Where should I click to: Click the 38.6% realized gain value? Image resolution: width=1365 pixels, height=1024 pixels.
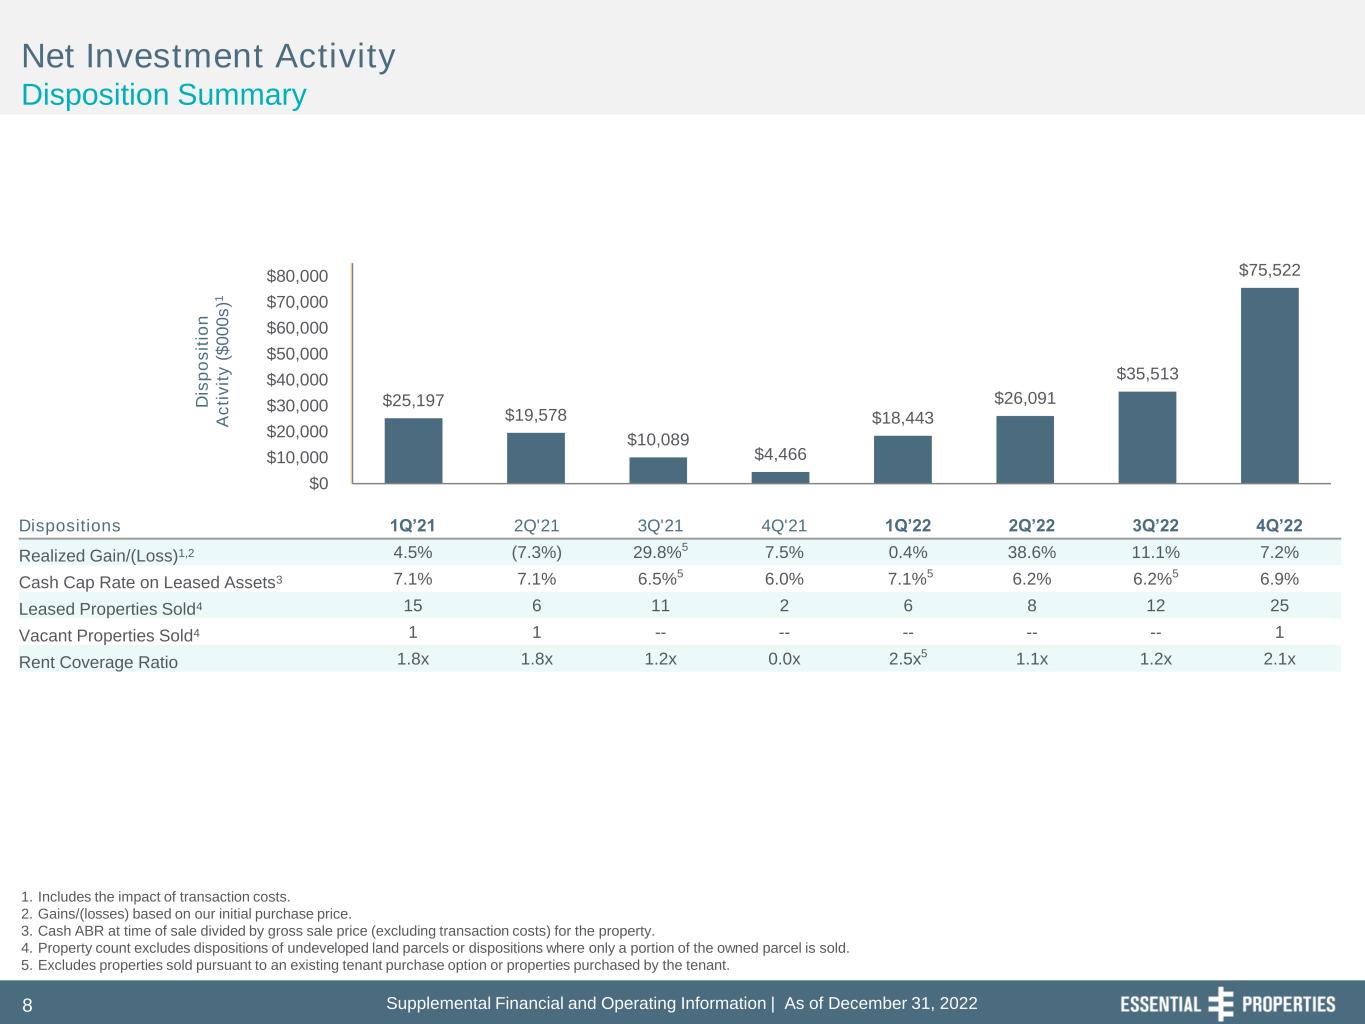point(1031,553)
